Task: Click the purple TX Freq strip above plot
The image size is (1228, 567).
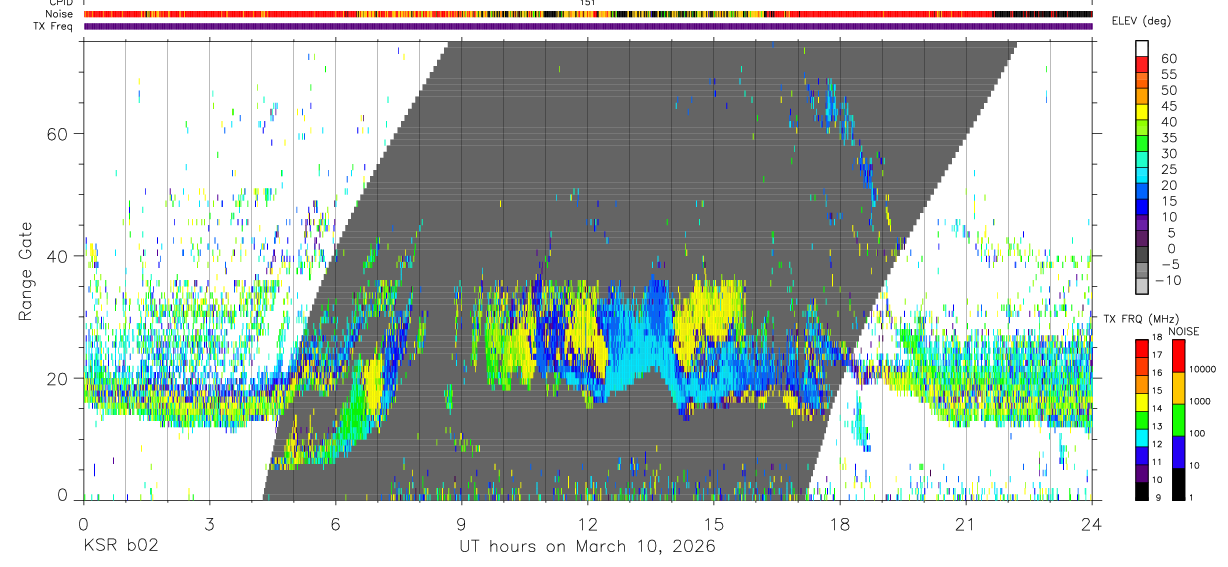Action: [x=588, y=26]
